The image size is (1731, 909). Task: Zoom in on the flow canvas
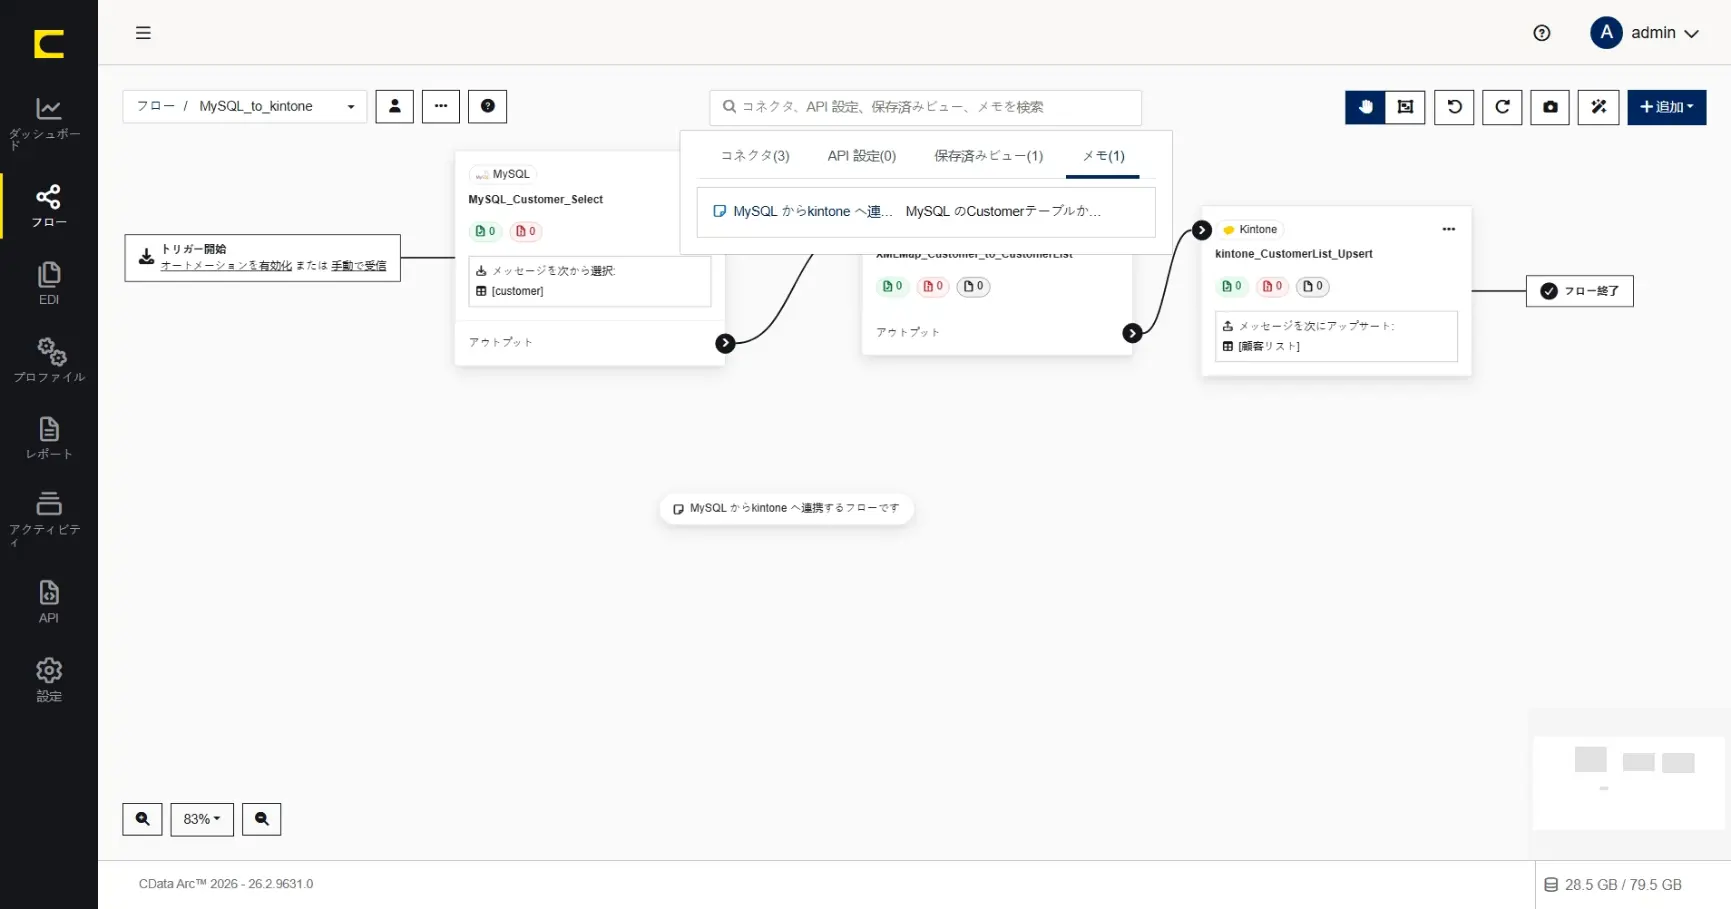[x=142, y=819]
